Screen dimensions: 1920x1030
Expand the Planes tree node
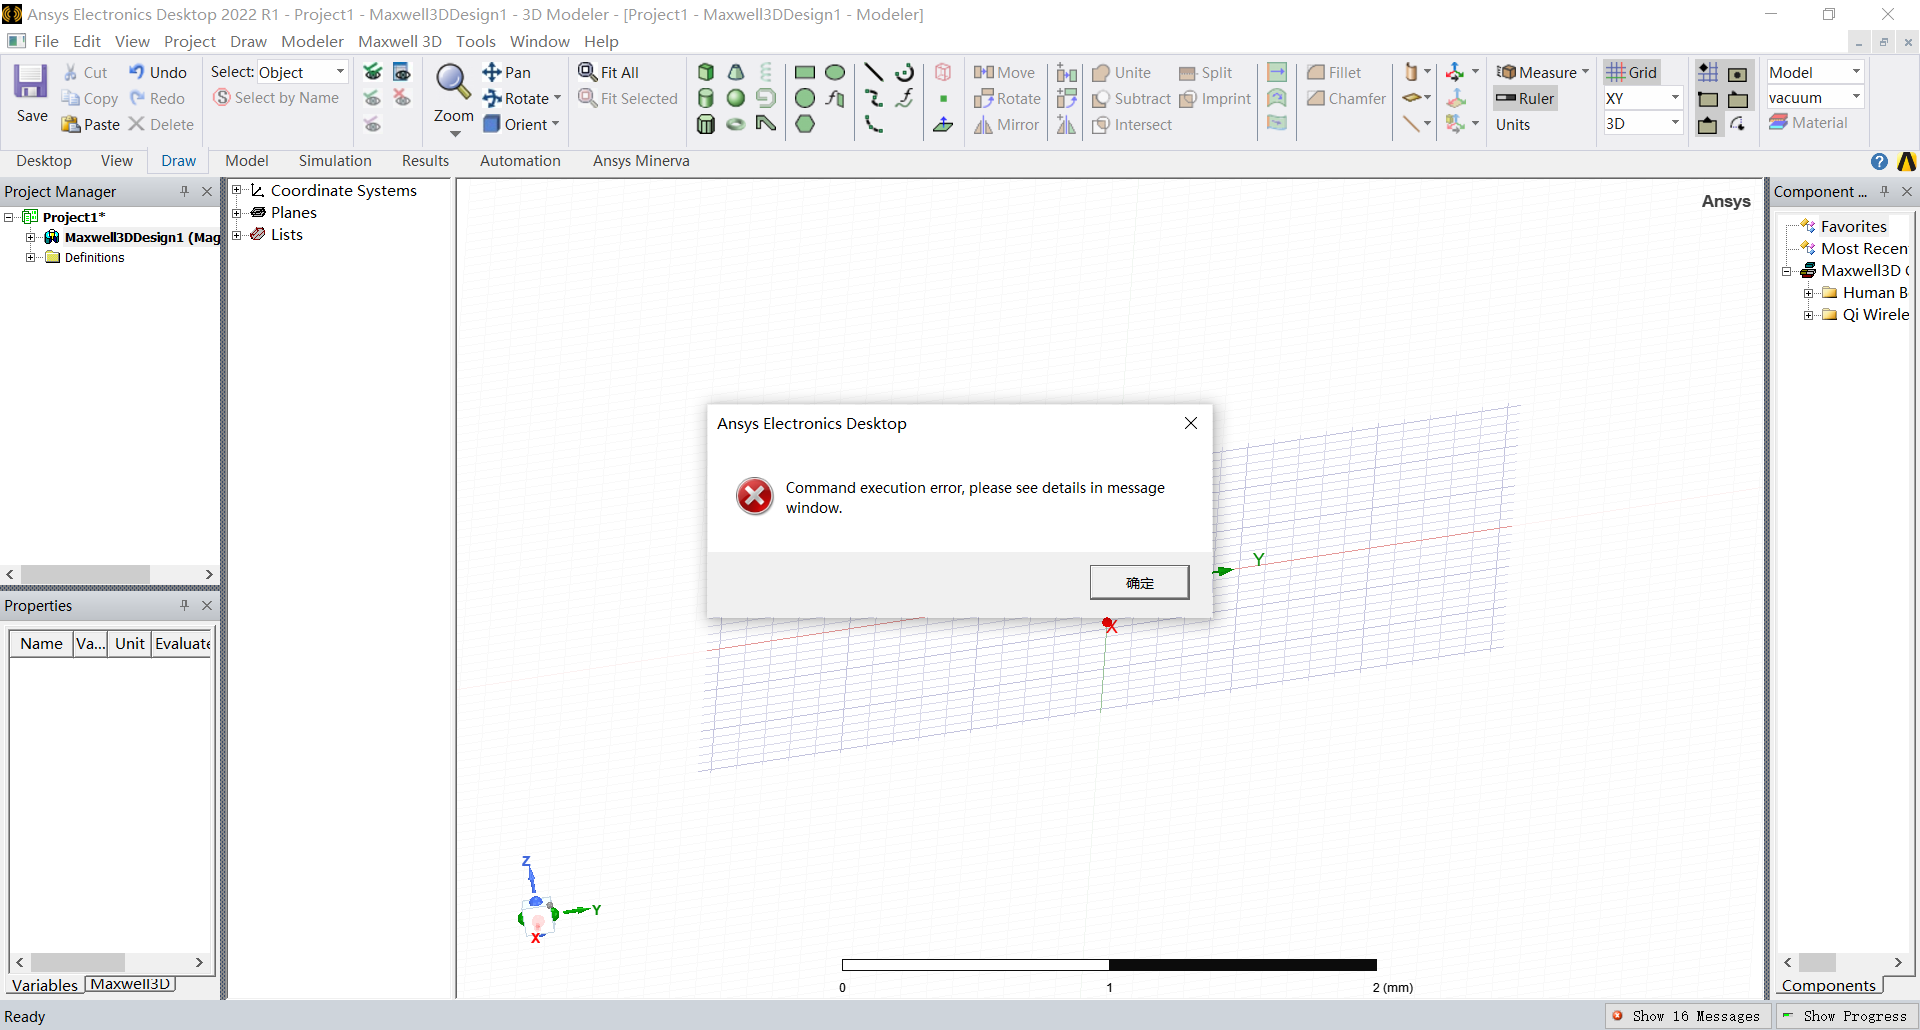(237, 212)
